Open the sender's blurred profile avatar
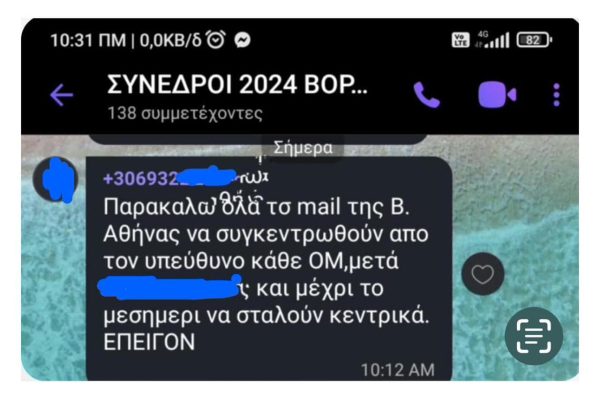This screenshot has width=600, height=400. (55, 179)
